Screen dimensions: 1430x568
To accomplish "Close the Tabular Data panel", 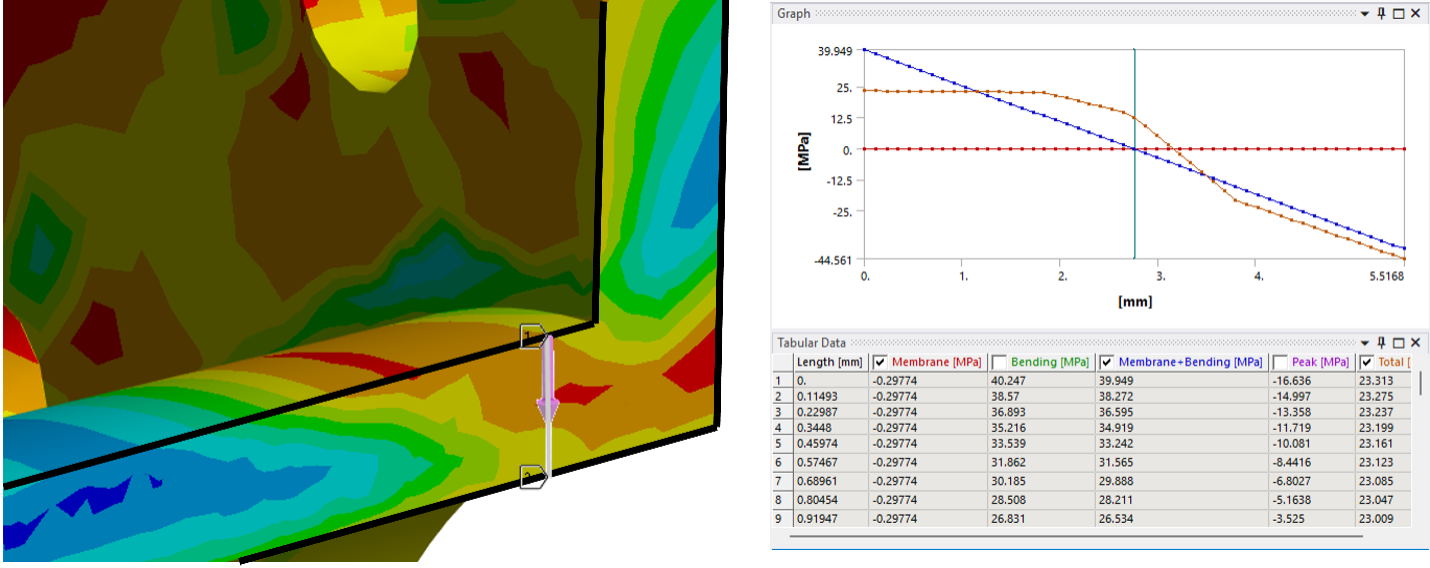I will (x=1415, y=343).
